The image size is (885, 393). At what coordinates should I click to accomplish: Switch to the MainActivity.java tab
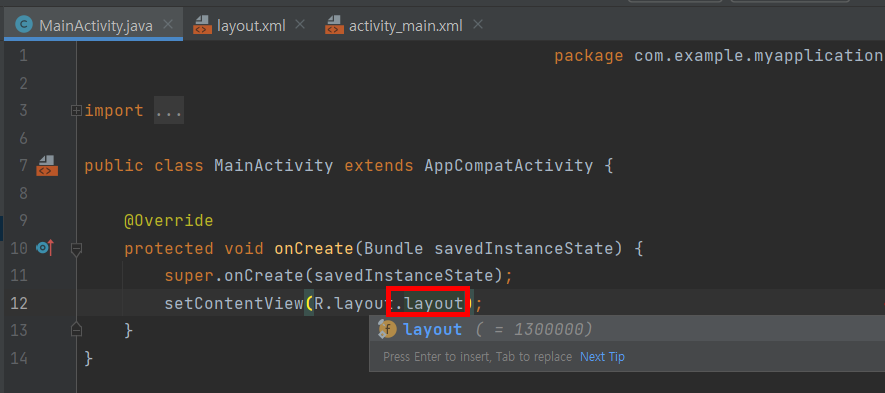(x=93, y=25)
